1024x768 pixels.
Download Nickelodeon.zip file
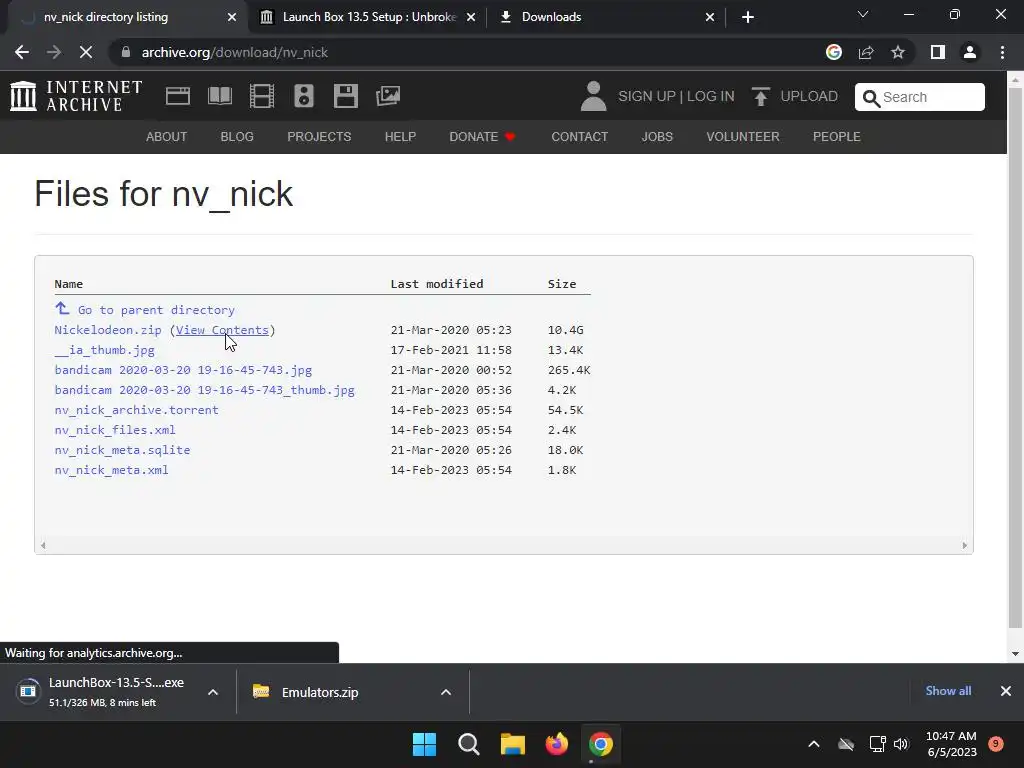(108, 330)
